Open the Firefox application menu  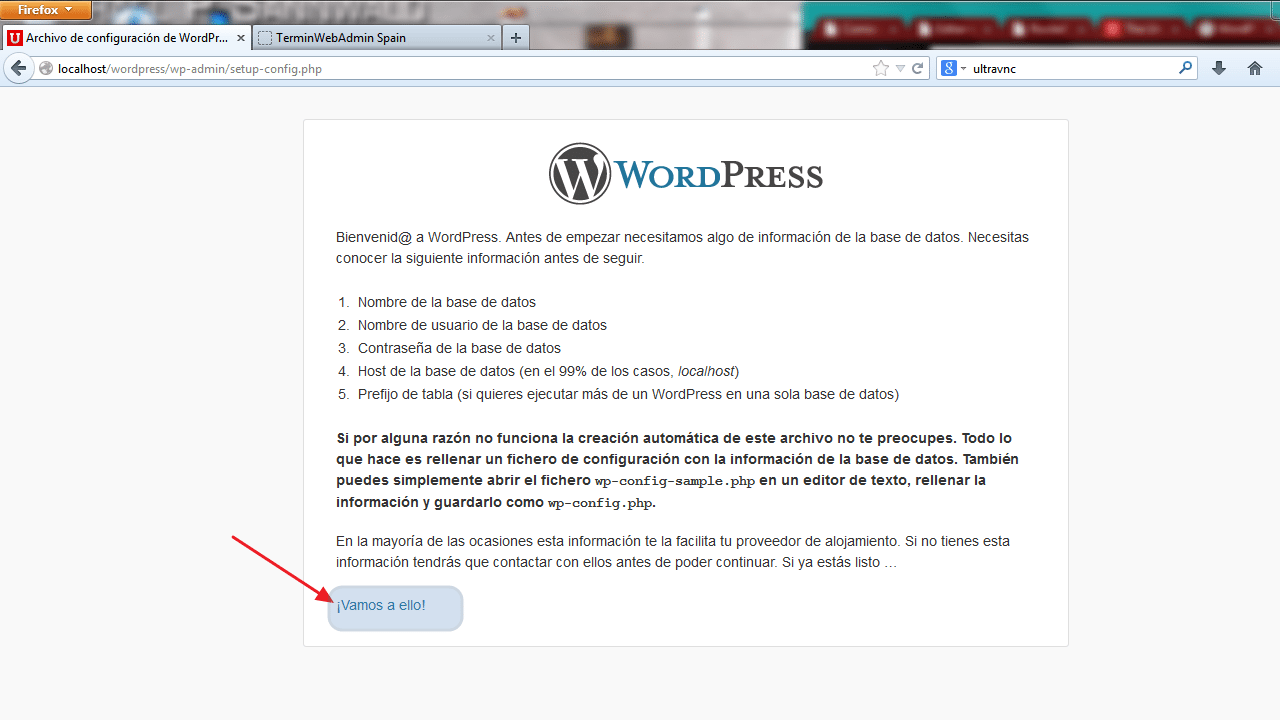click(x=46, y=10)
